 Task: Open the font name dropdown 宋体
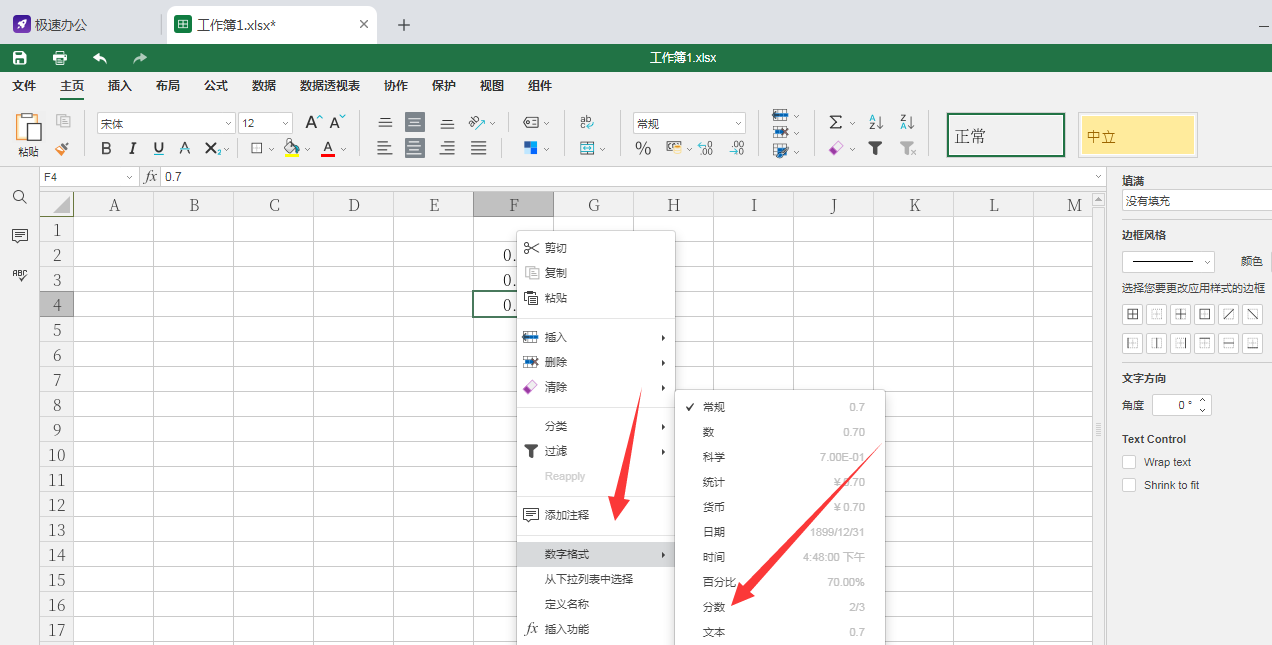point(166,123)
